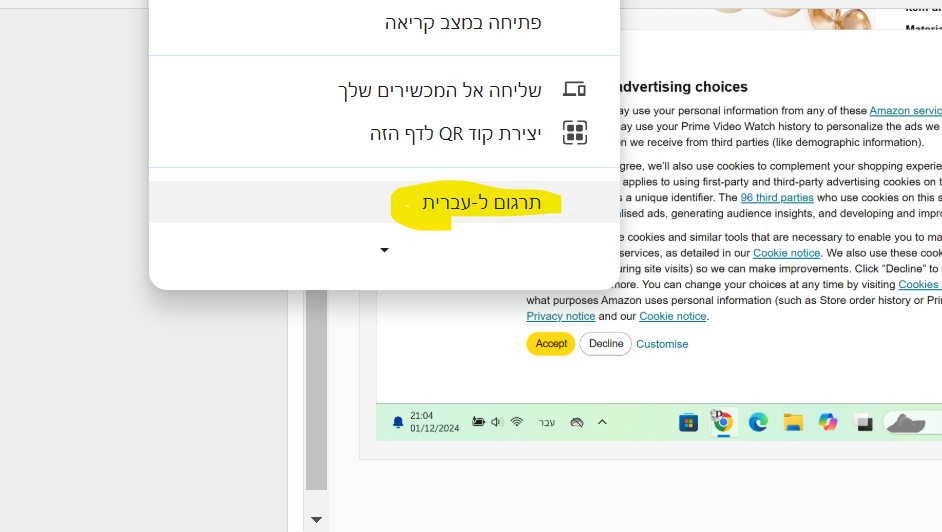
Task: Choose 'שליחה אל המכשירים שלך' menu entry
Action: [384, 89]
